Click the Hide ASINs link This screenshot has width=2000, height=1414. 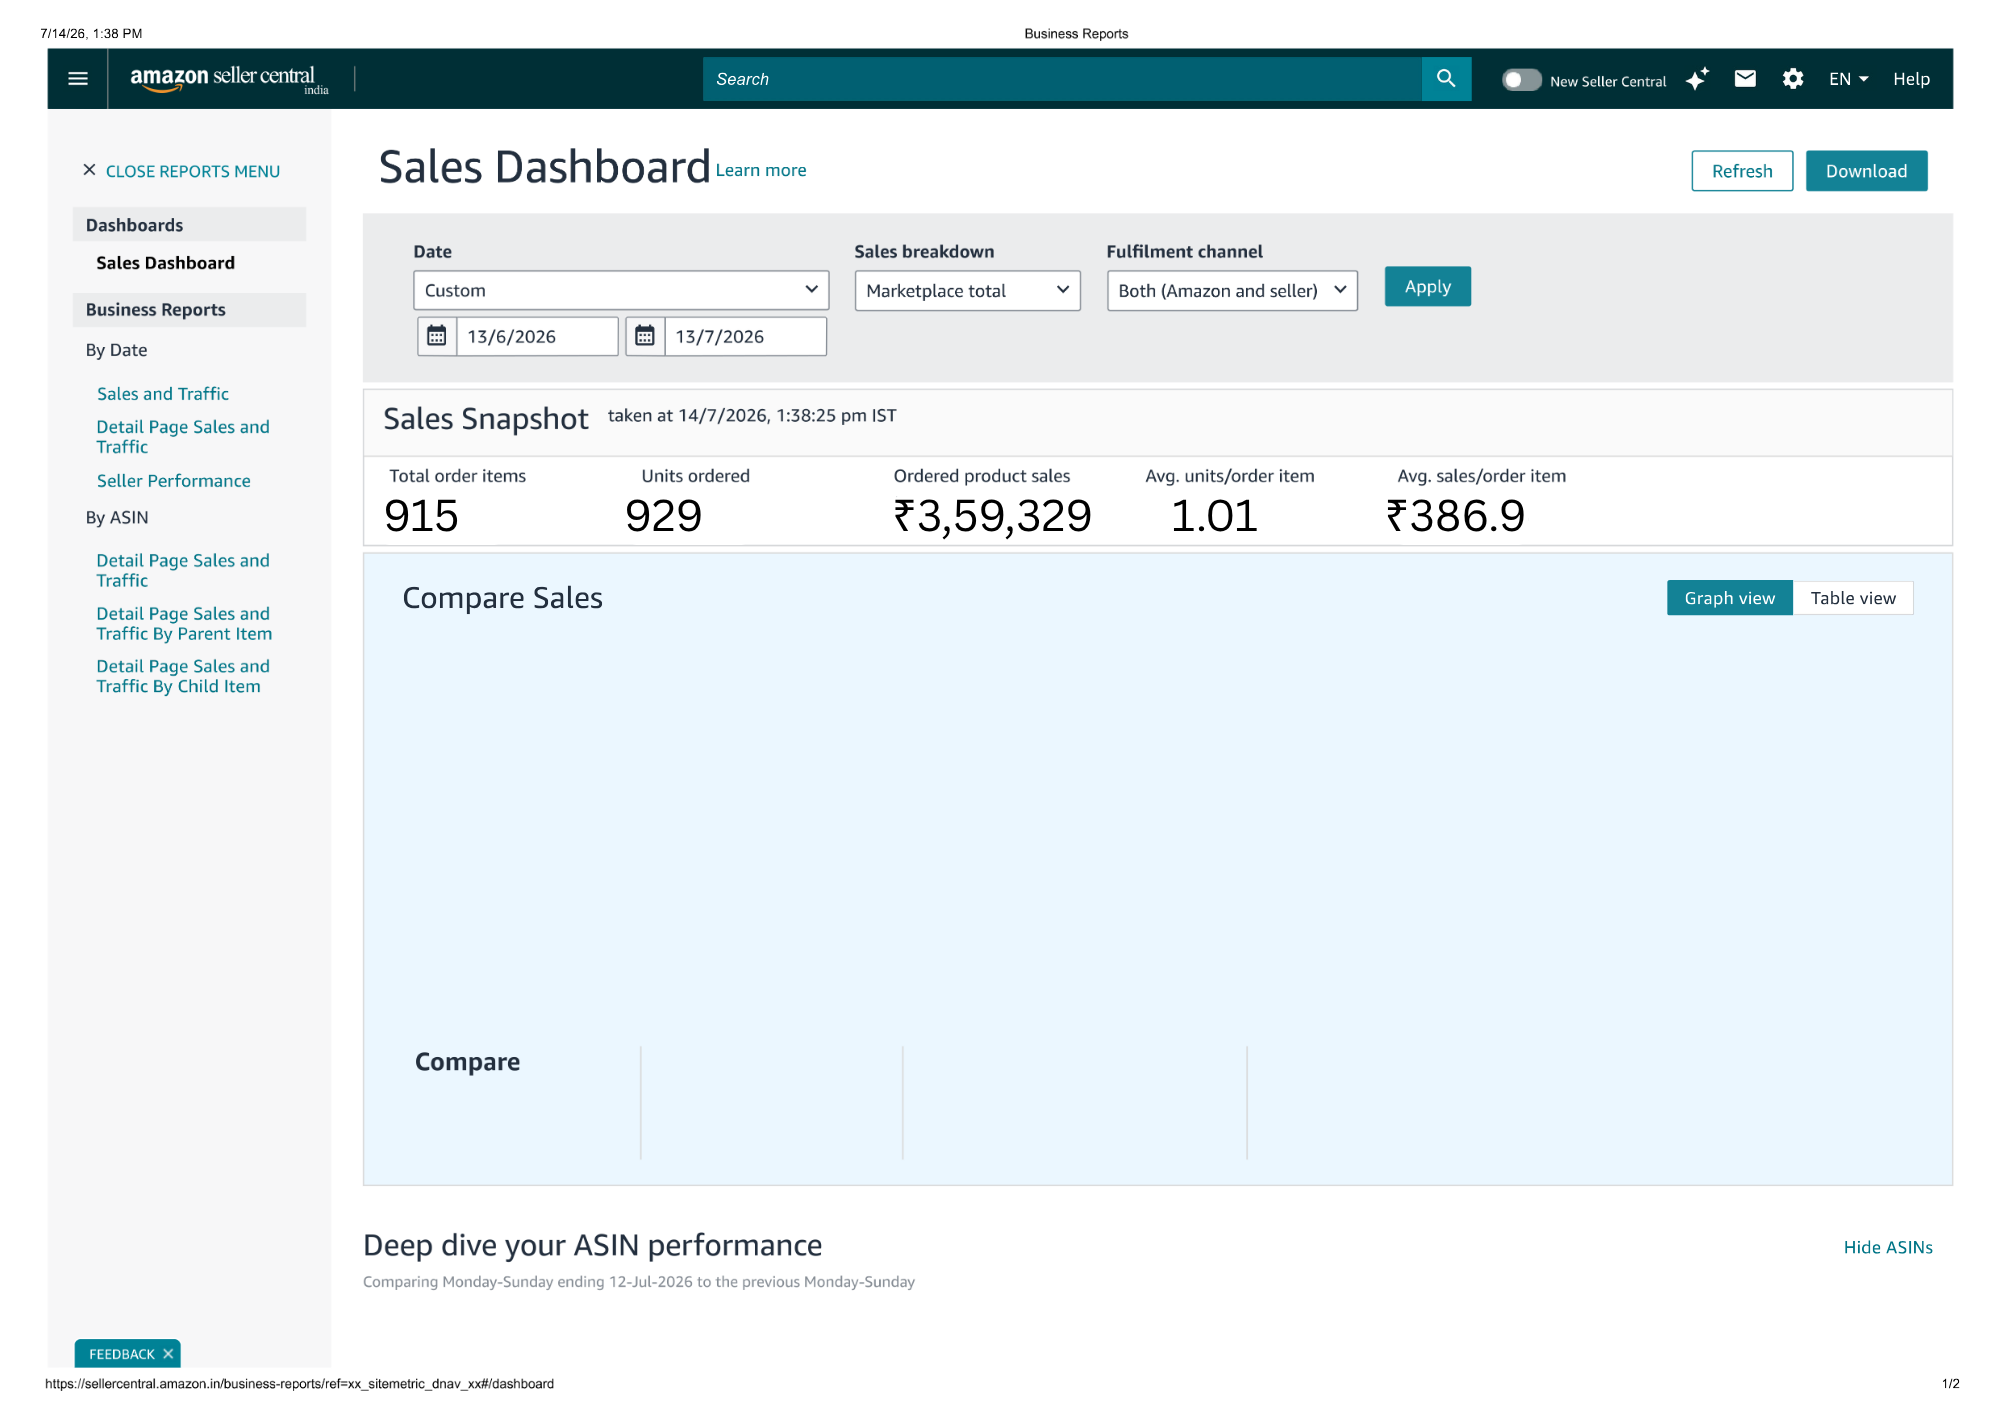tap(1888, 1247)
